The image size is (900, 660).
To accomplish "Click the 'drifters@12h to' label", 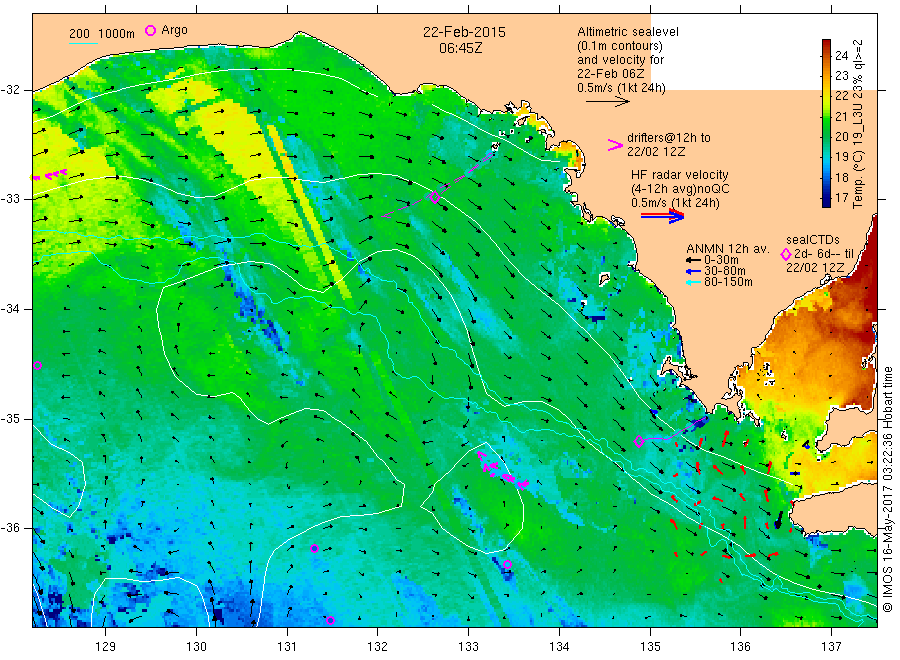I will point(669,138).
